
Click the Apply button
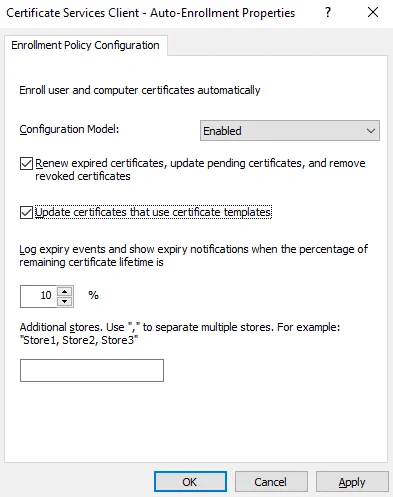click(352, 482)
